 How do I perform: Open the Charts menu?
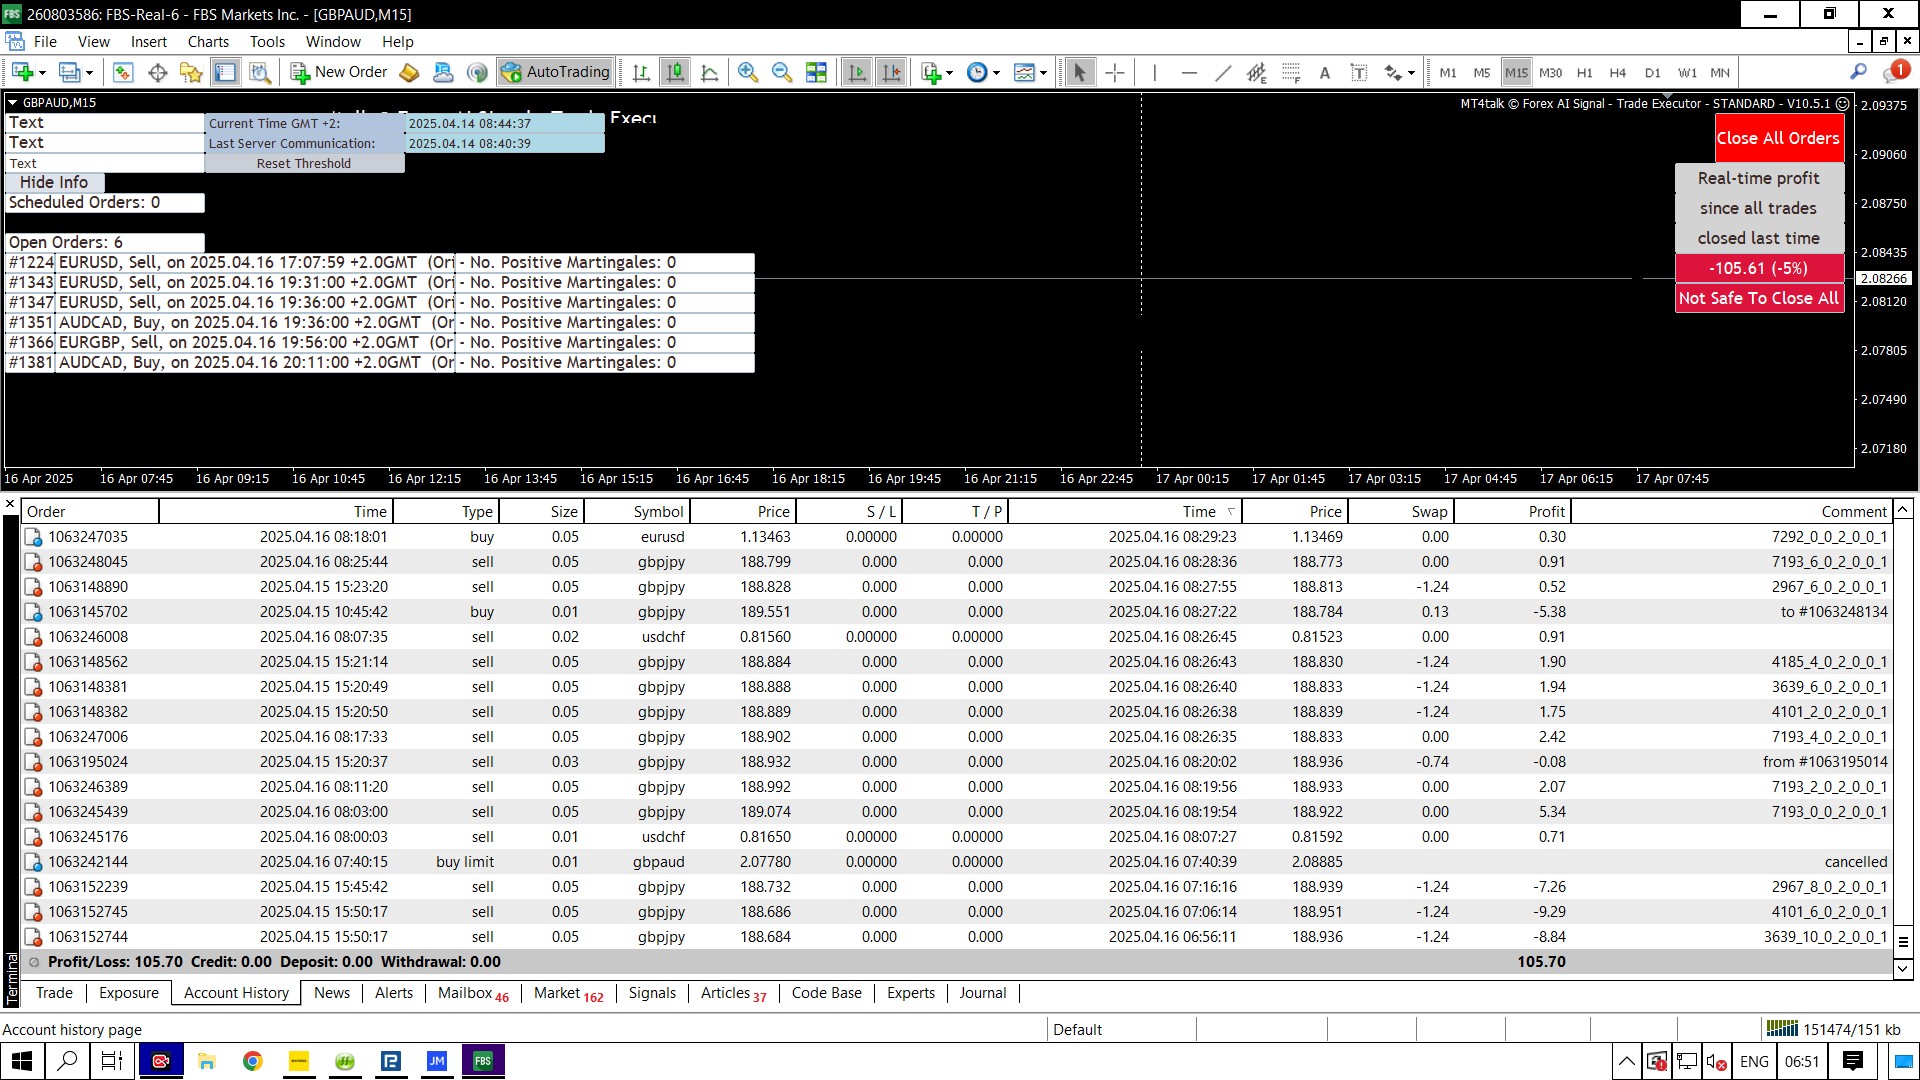(x=208, y=42)
